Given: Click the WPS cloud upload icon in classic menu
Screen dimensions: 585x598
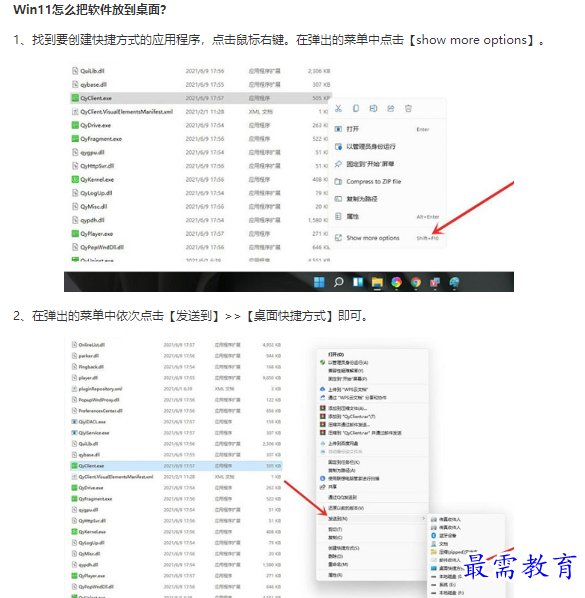Looking at the screenshot, I should [323, 389].
